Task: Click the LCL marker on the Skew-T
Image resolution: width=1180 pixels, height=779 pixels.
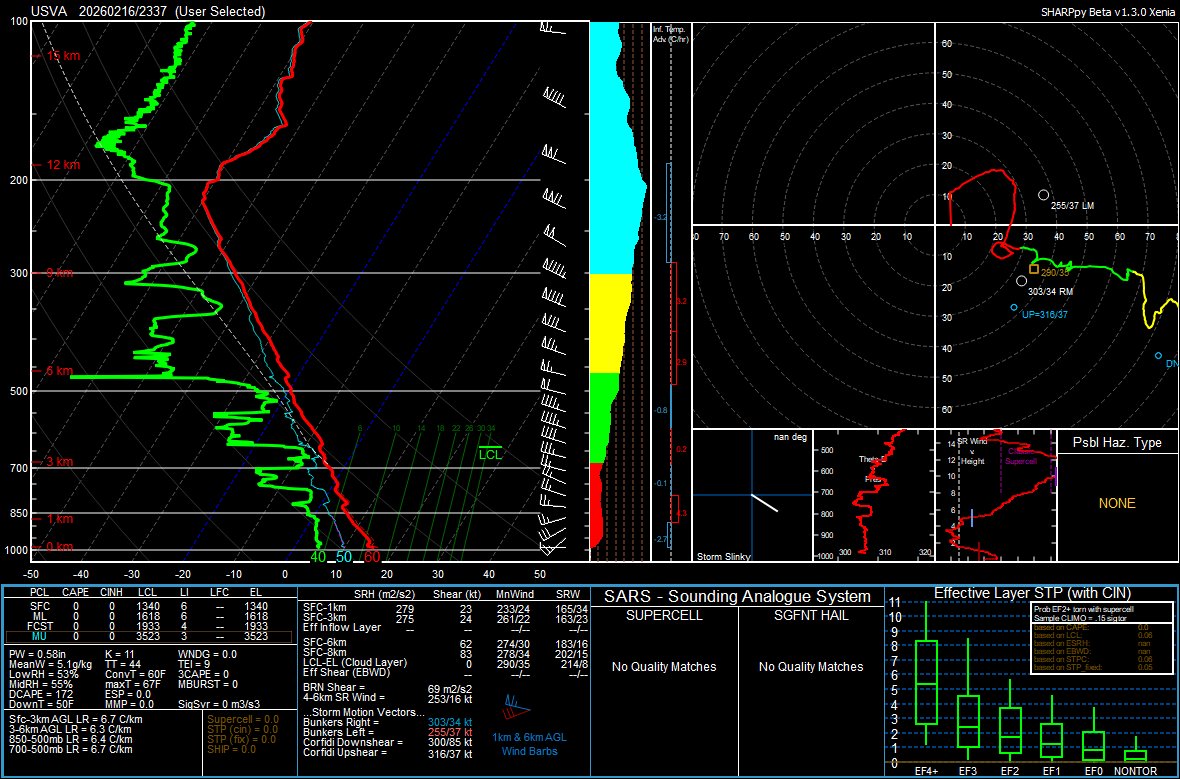Action: point(490,452)
